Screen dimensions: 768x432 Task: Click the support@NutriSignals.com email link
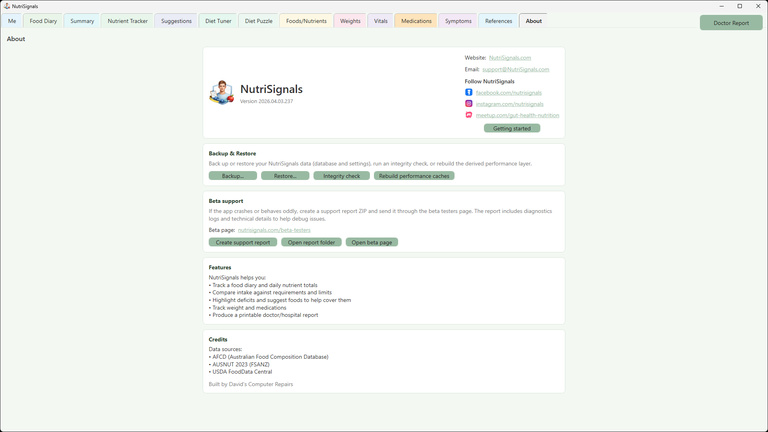(516, 70)
